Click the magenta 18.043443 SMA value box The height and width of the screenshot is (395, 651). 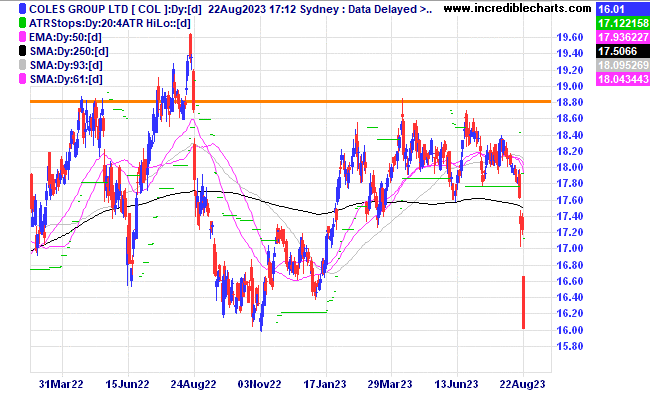pyautogui.click(x=622, y=79)
